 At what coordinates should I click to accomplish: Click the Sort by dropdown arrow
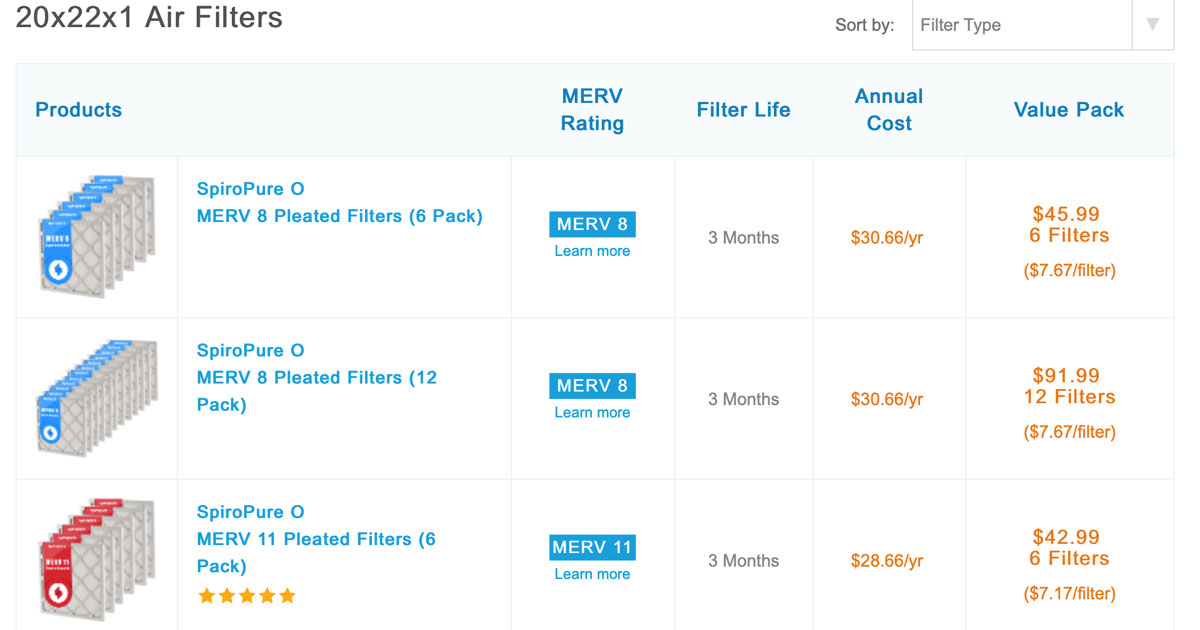coord(1153,25)
